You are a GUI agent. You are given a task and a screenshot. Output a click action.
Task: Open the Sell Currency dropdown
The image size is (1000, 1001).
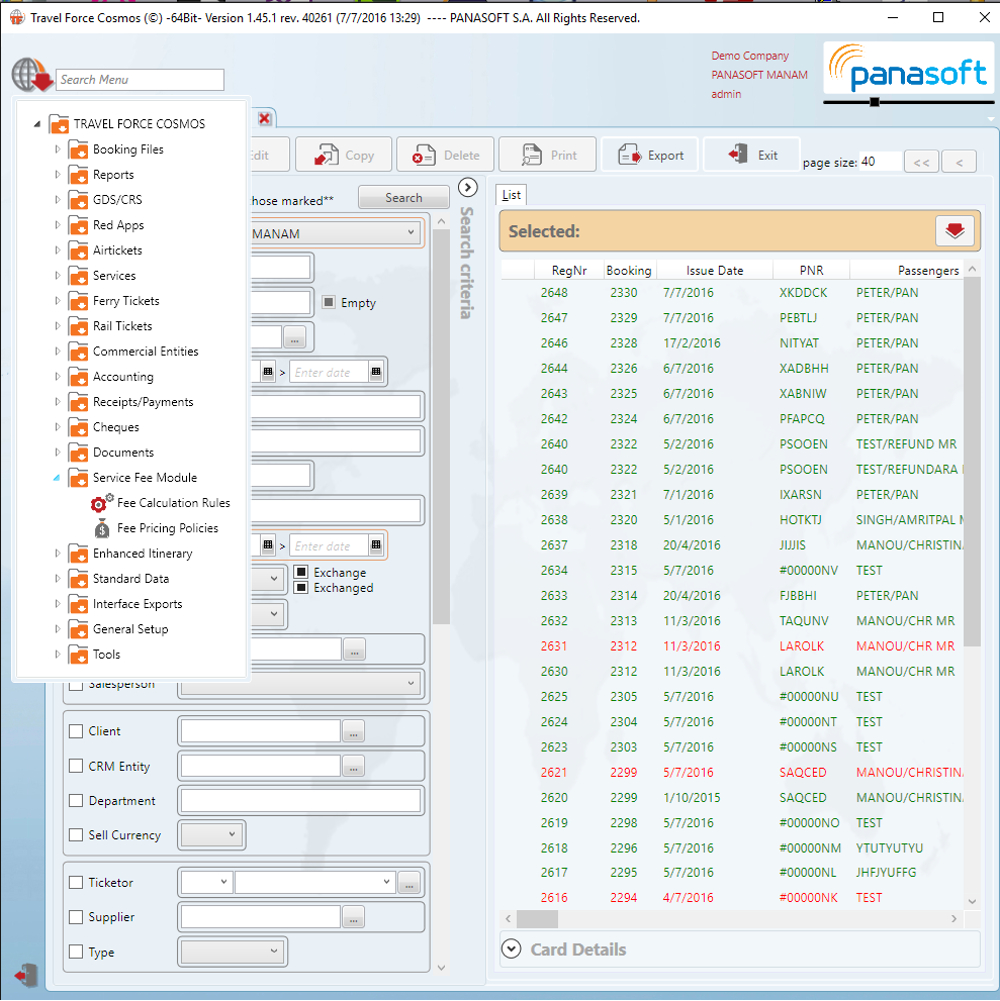[x=211, y=834]
